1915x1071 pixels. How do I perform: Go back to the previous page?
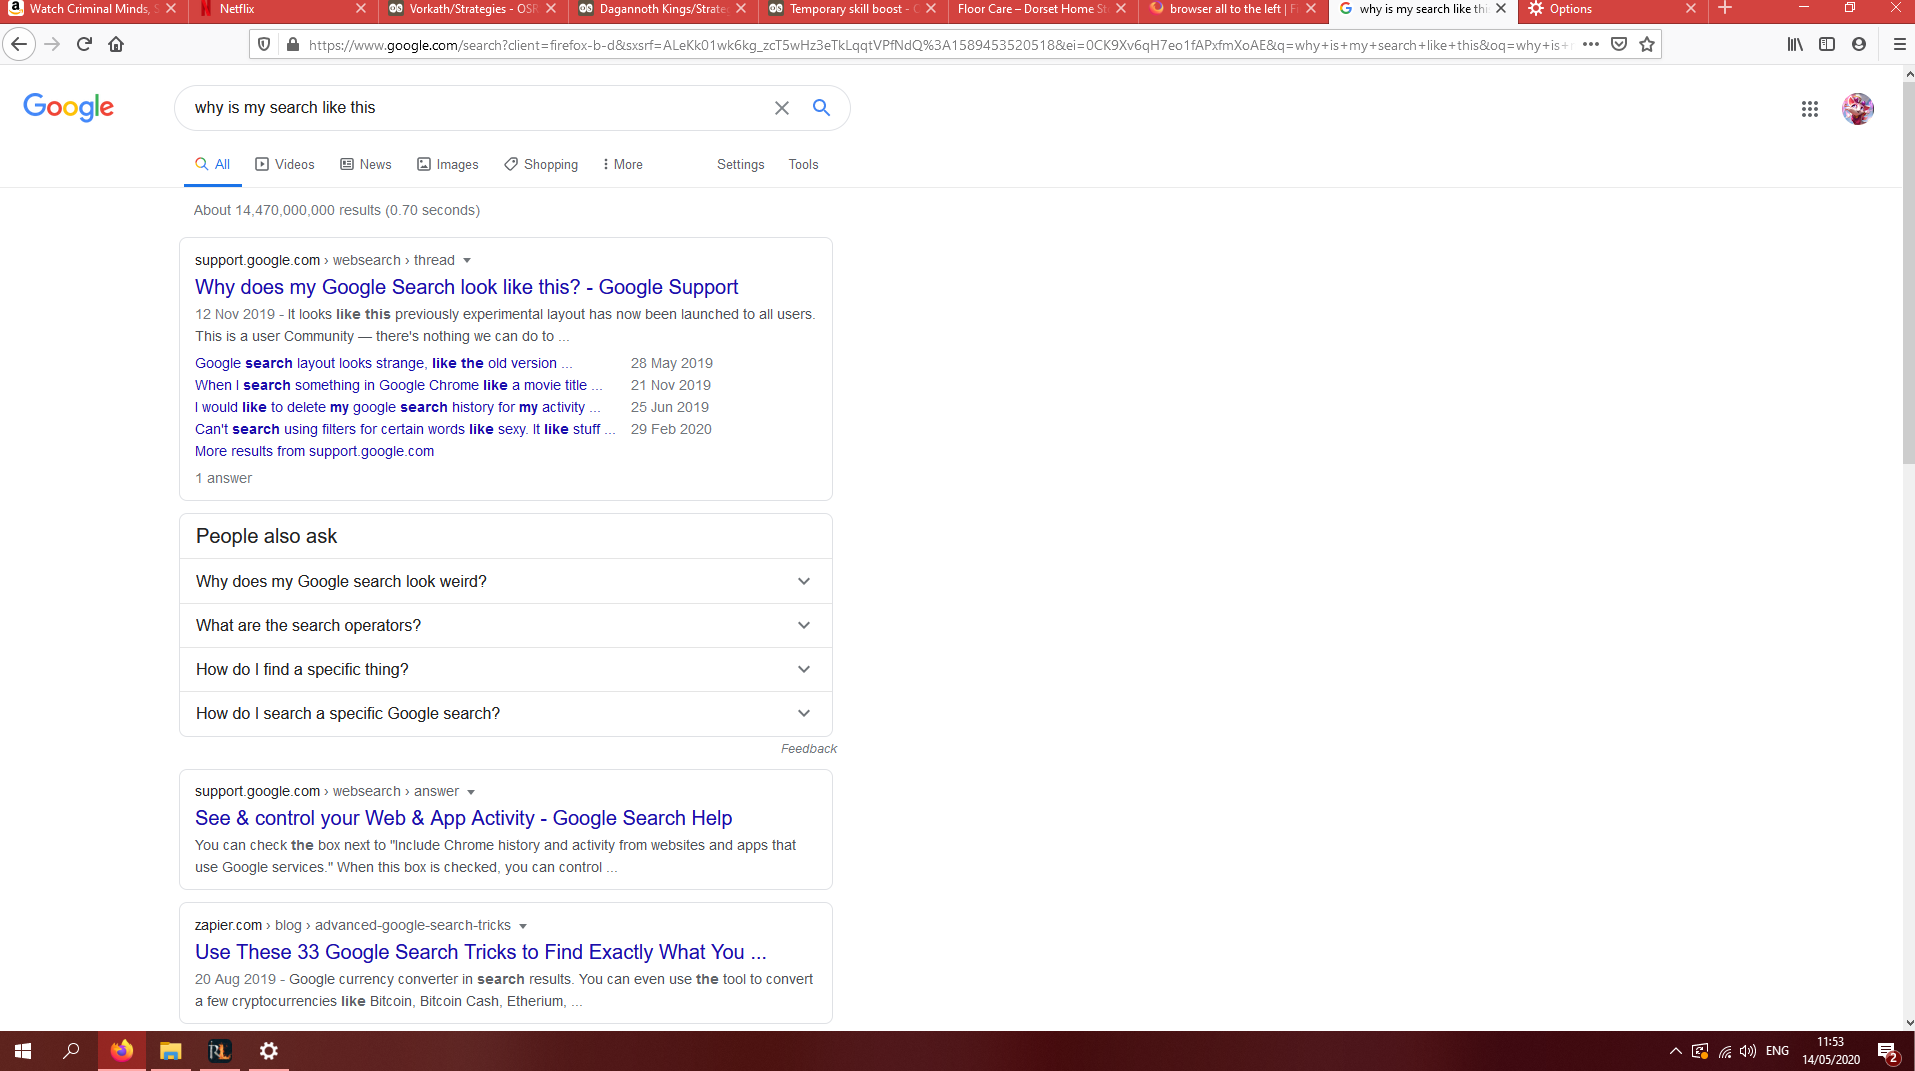pos(19,44)
